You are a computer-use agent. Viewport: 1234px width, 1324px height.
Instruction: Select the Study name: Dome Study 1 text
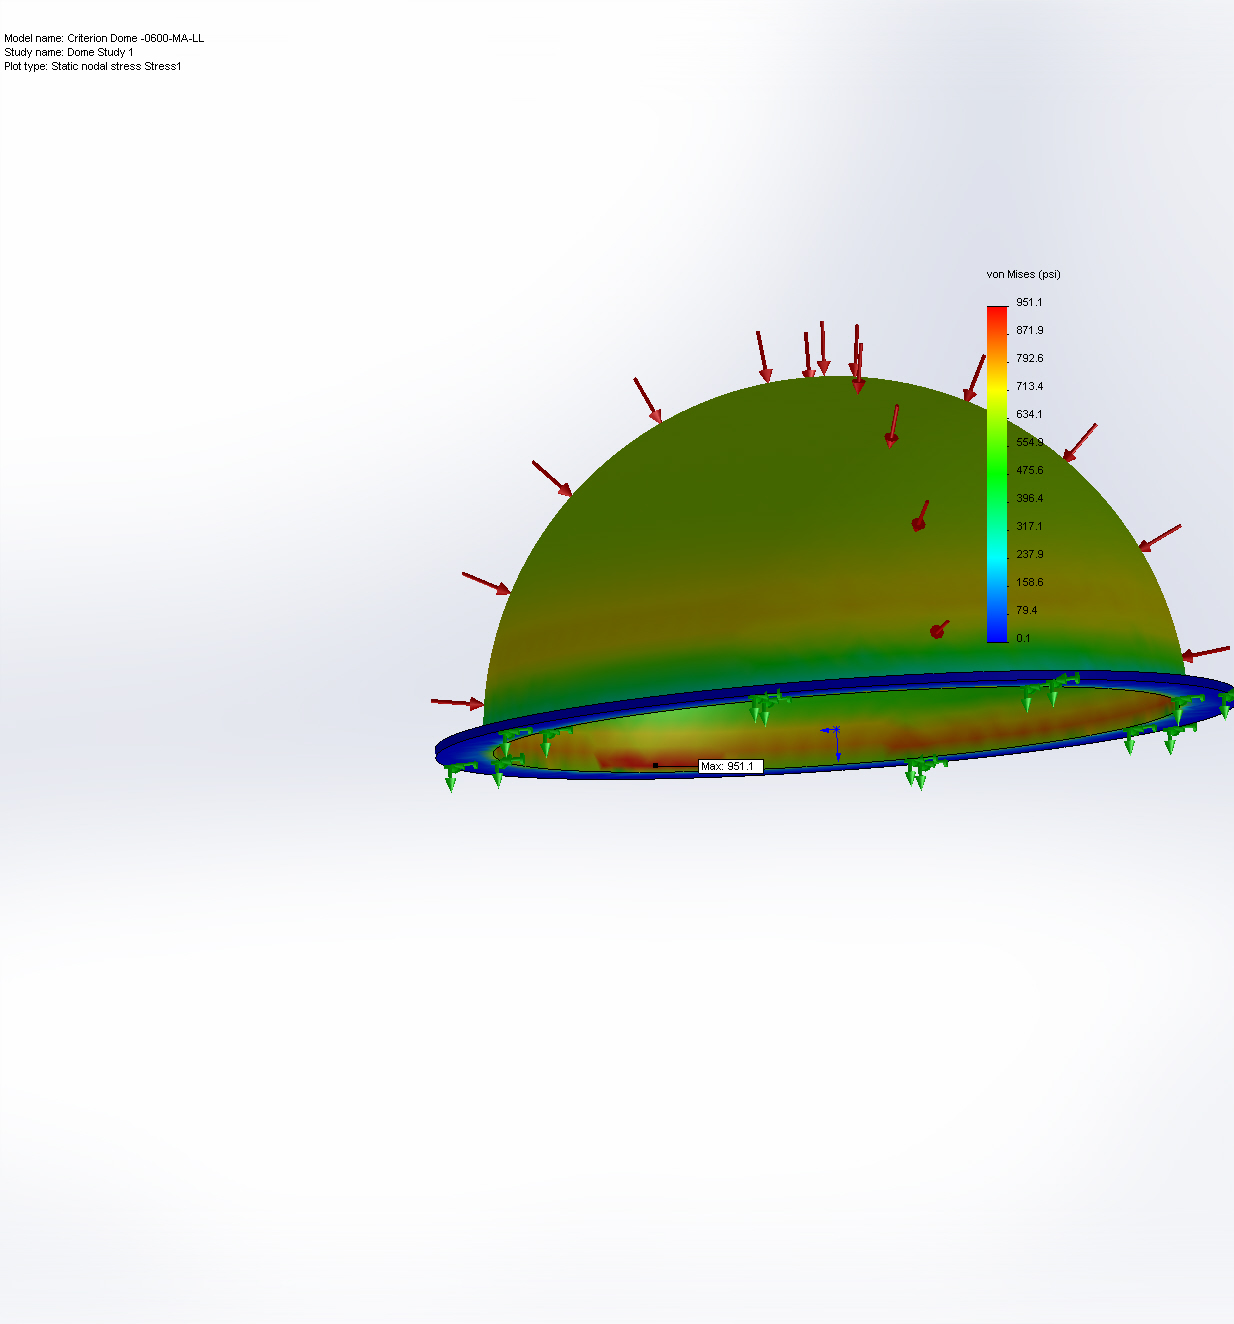[69, 52]
